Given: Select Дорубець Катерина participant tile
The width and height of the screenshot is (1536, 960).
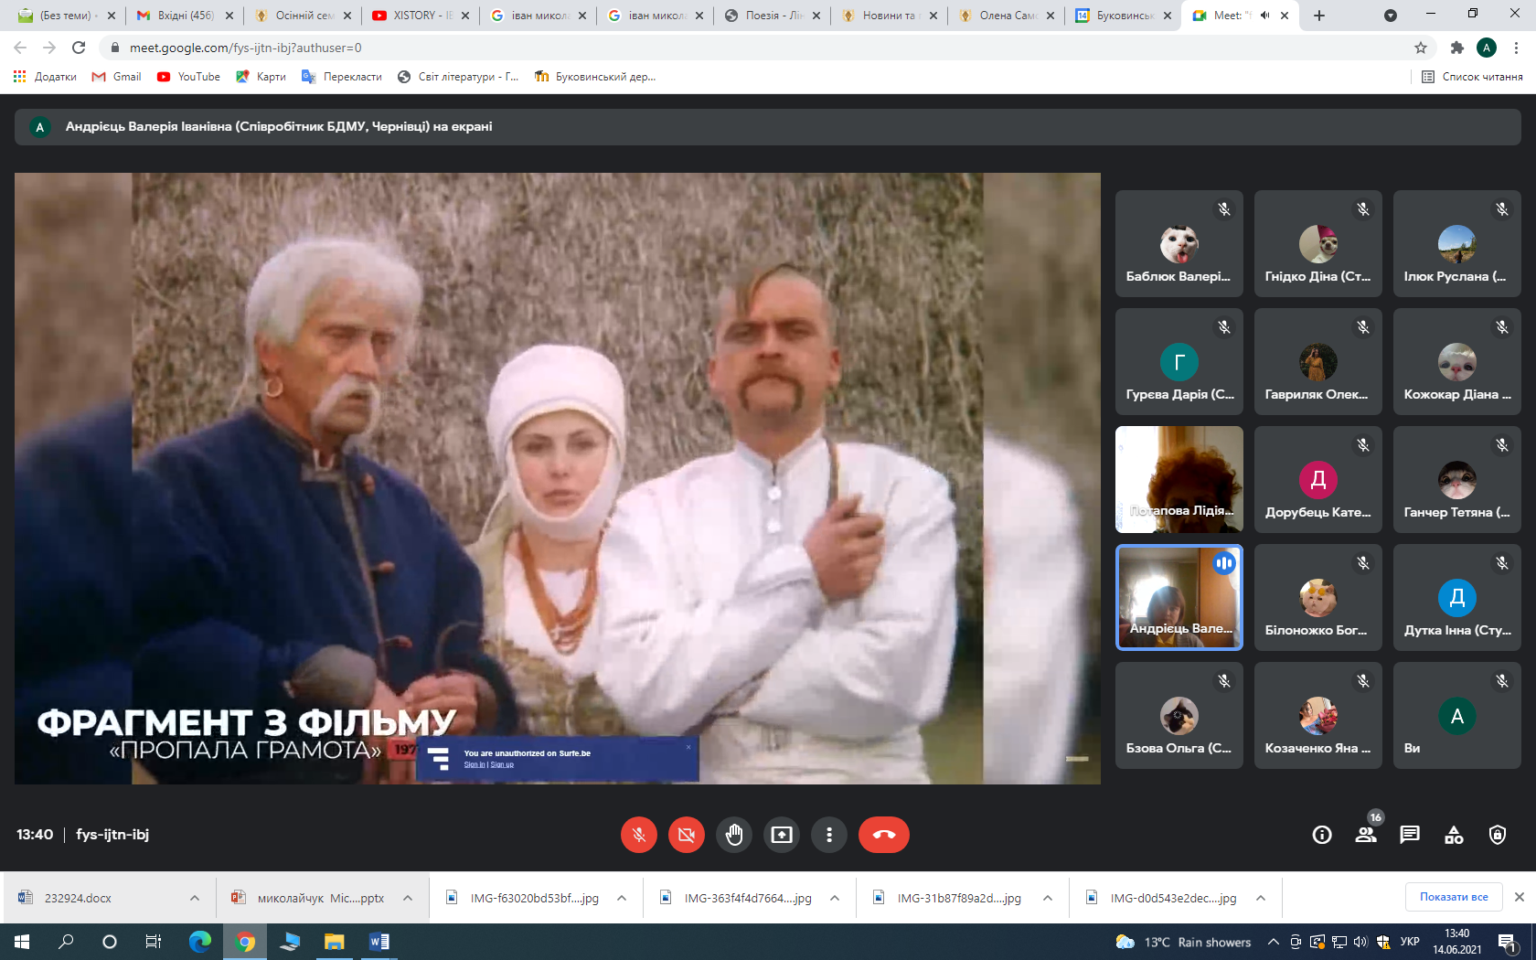Looking at the screenshot, I should 1318,480.
